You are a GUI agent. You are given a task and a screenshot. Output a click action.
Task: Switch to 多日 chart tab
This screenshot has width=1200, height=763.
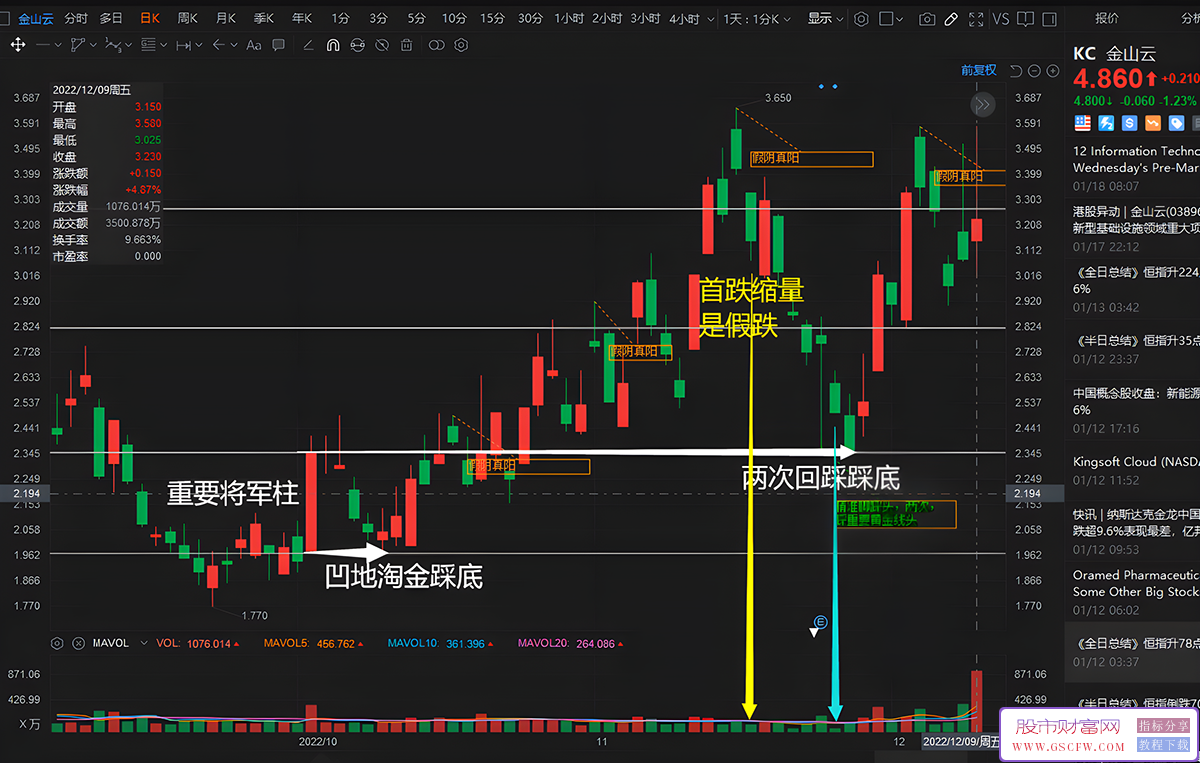pos(111,19)
